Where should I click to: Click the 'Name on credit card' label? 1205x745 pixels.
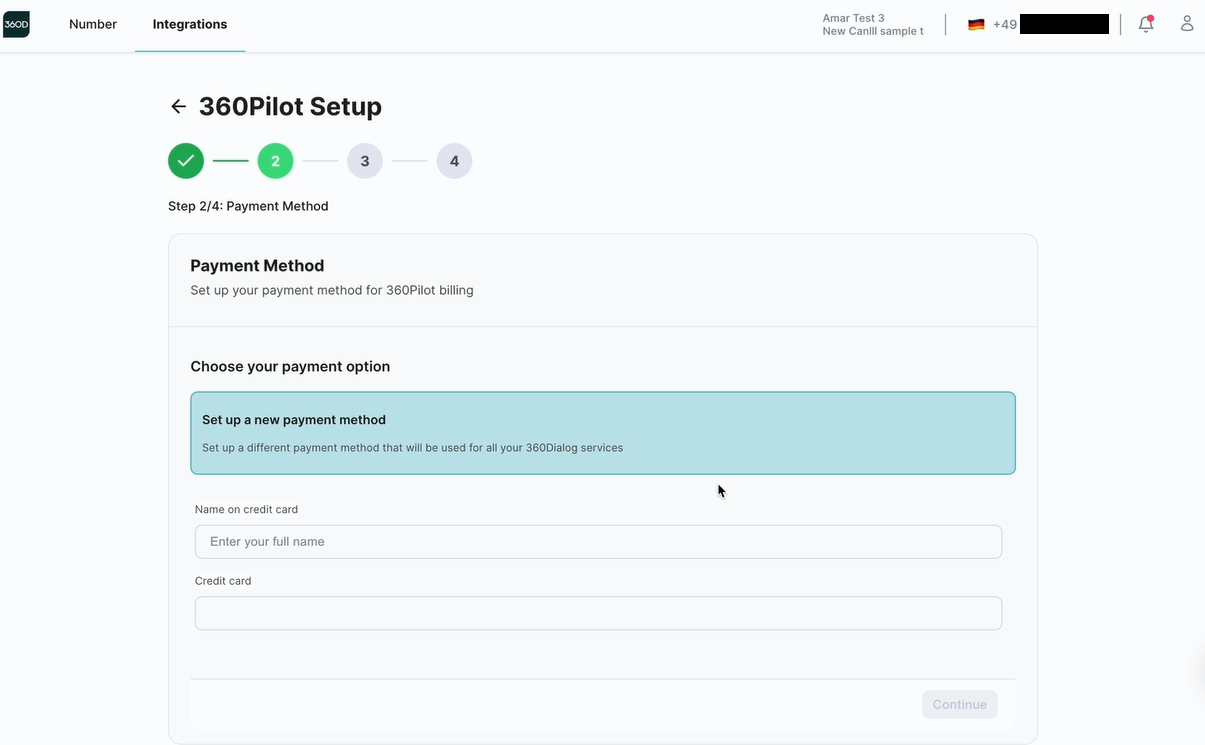246,510
